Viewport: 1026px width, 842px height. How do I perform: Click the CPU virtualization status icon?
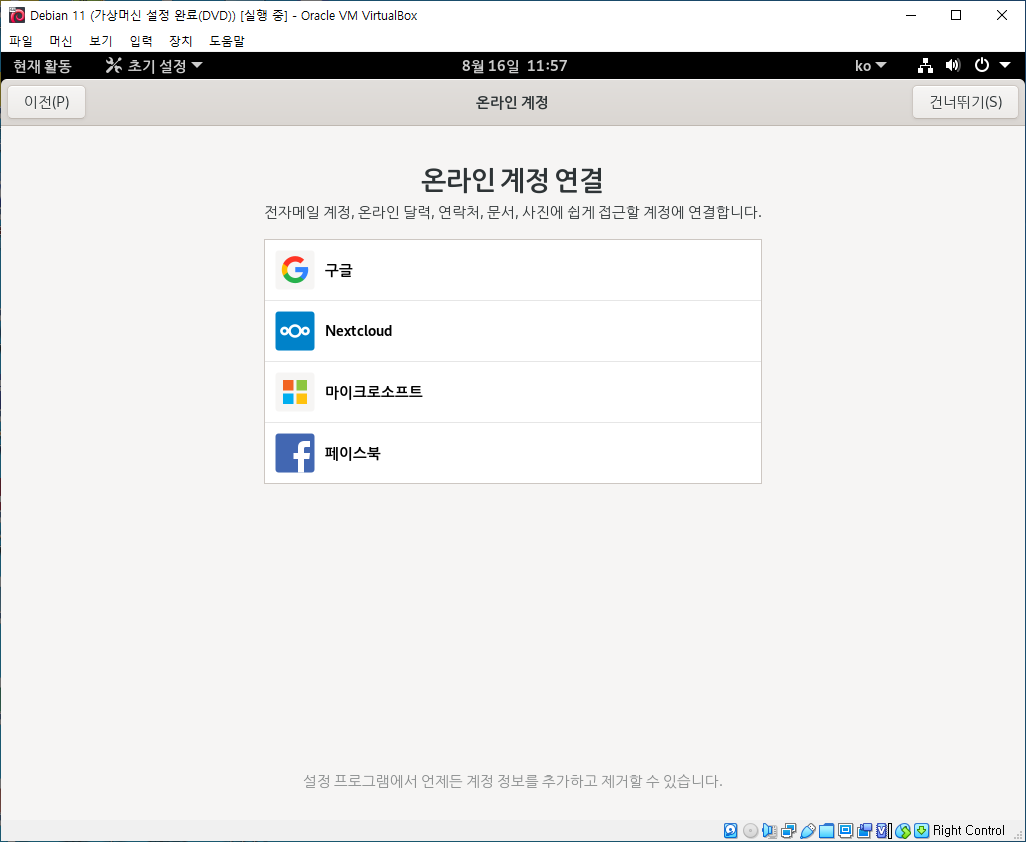883,830
